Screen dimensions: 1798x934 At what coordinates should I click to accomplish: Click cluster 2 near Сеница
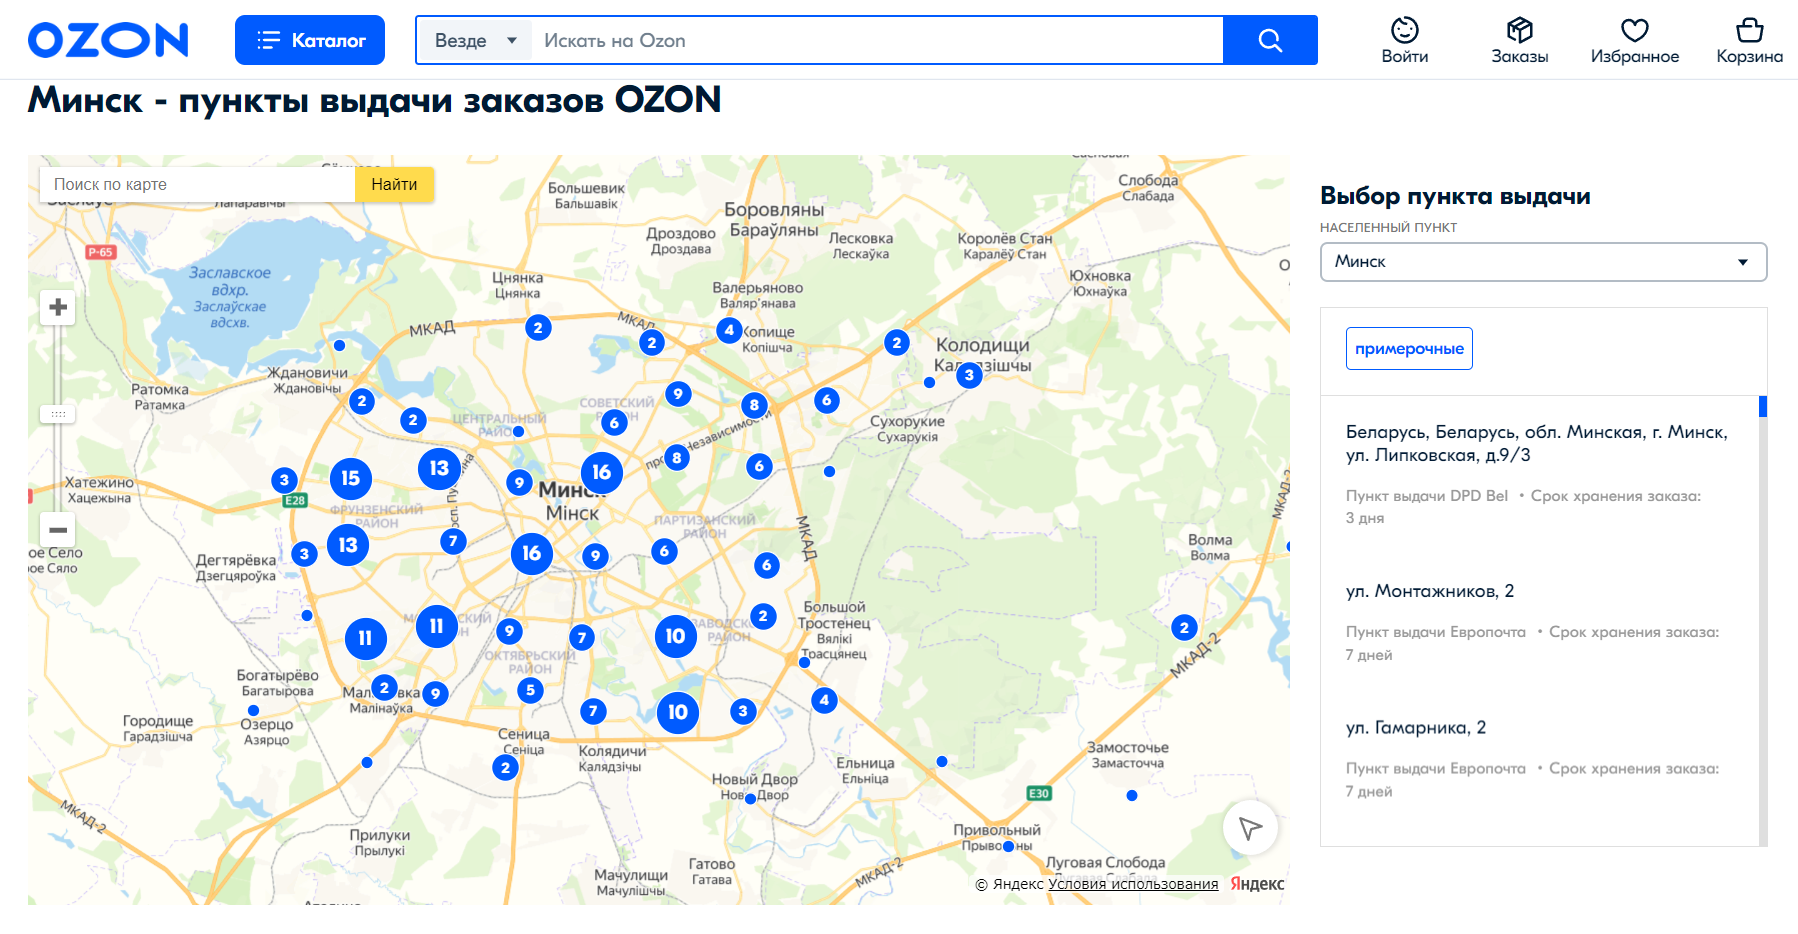pyautogui.click(x=505, y=768)
